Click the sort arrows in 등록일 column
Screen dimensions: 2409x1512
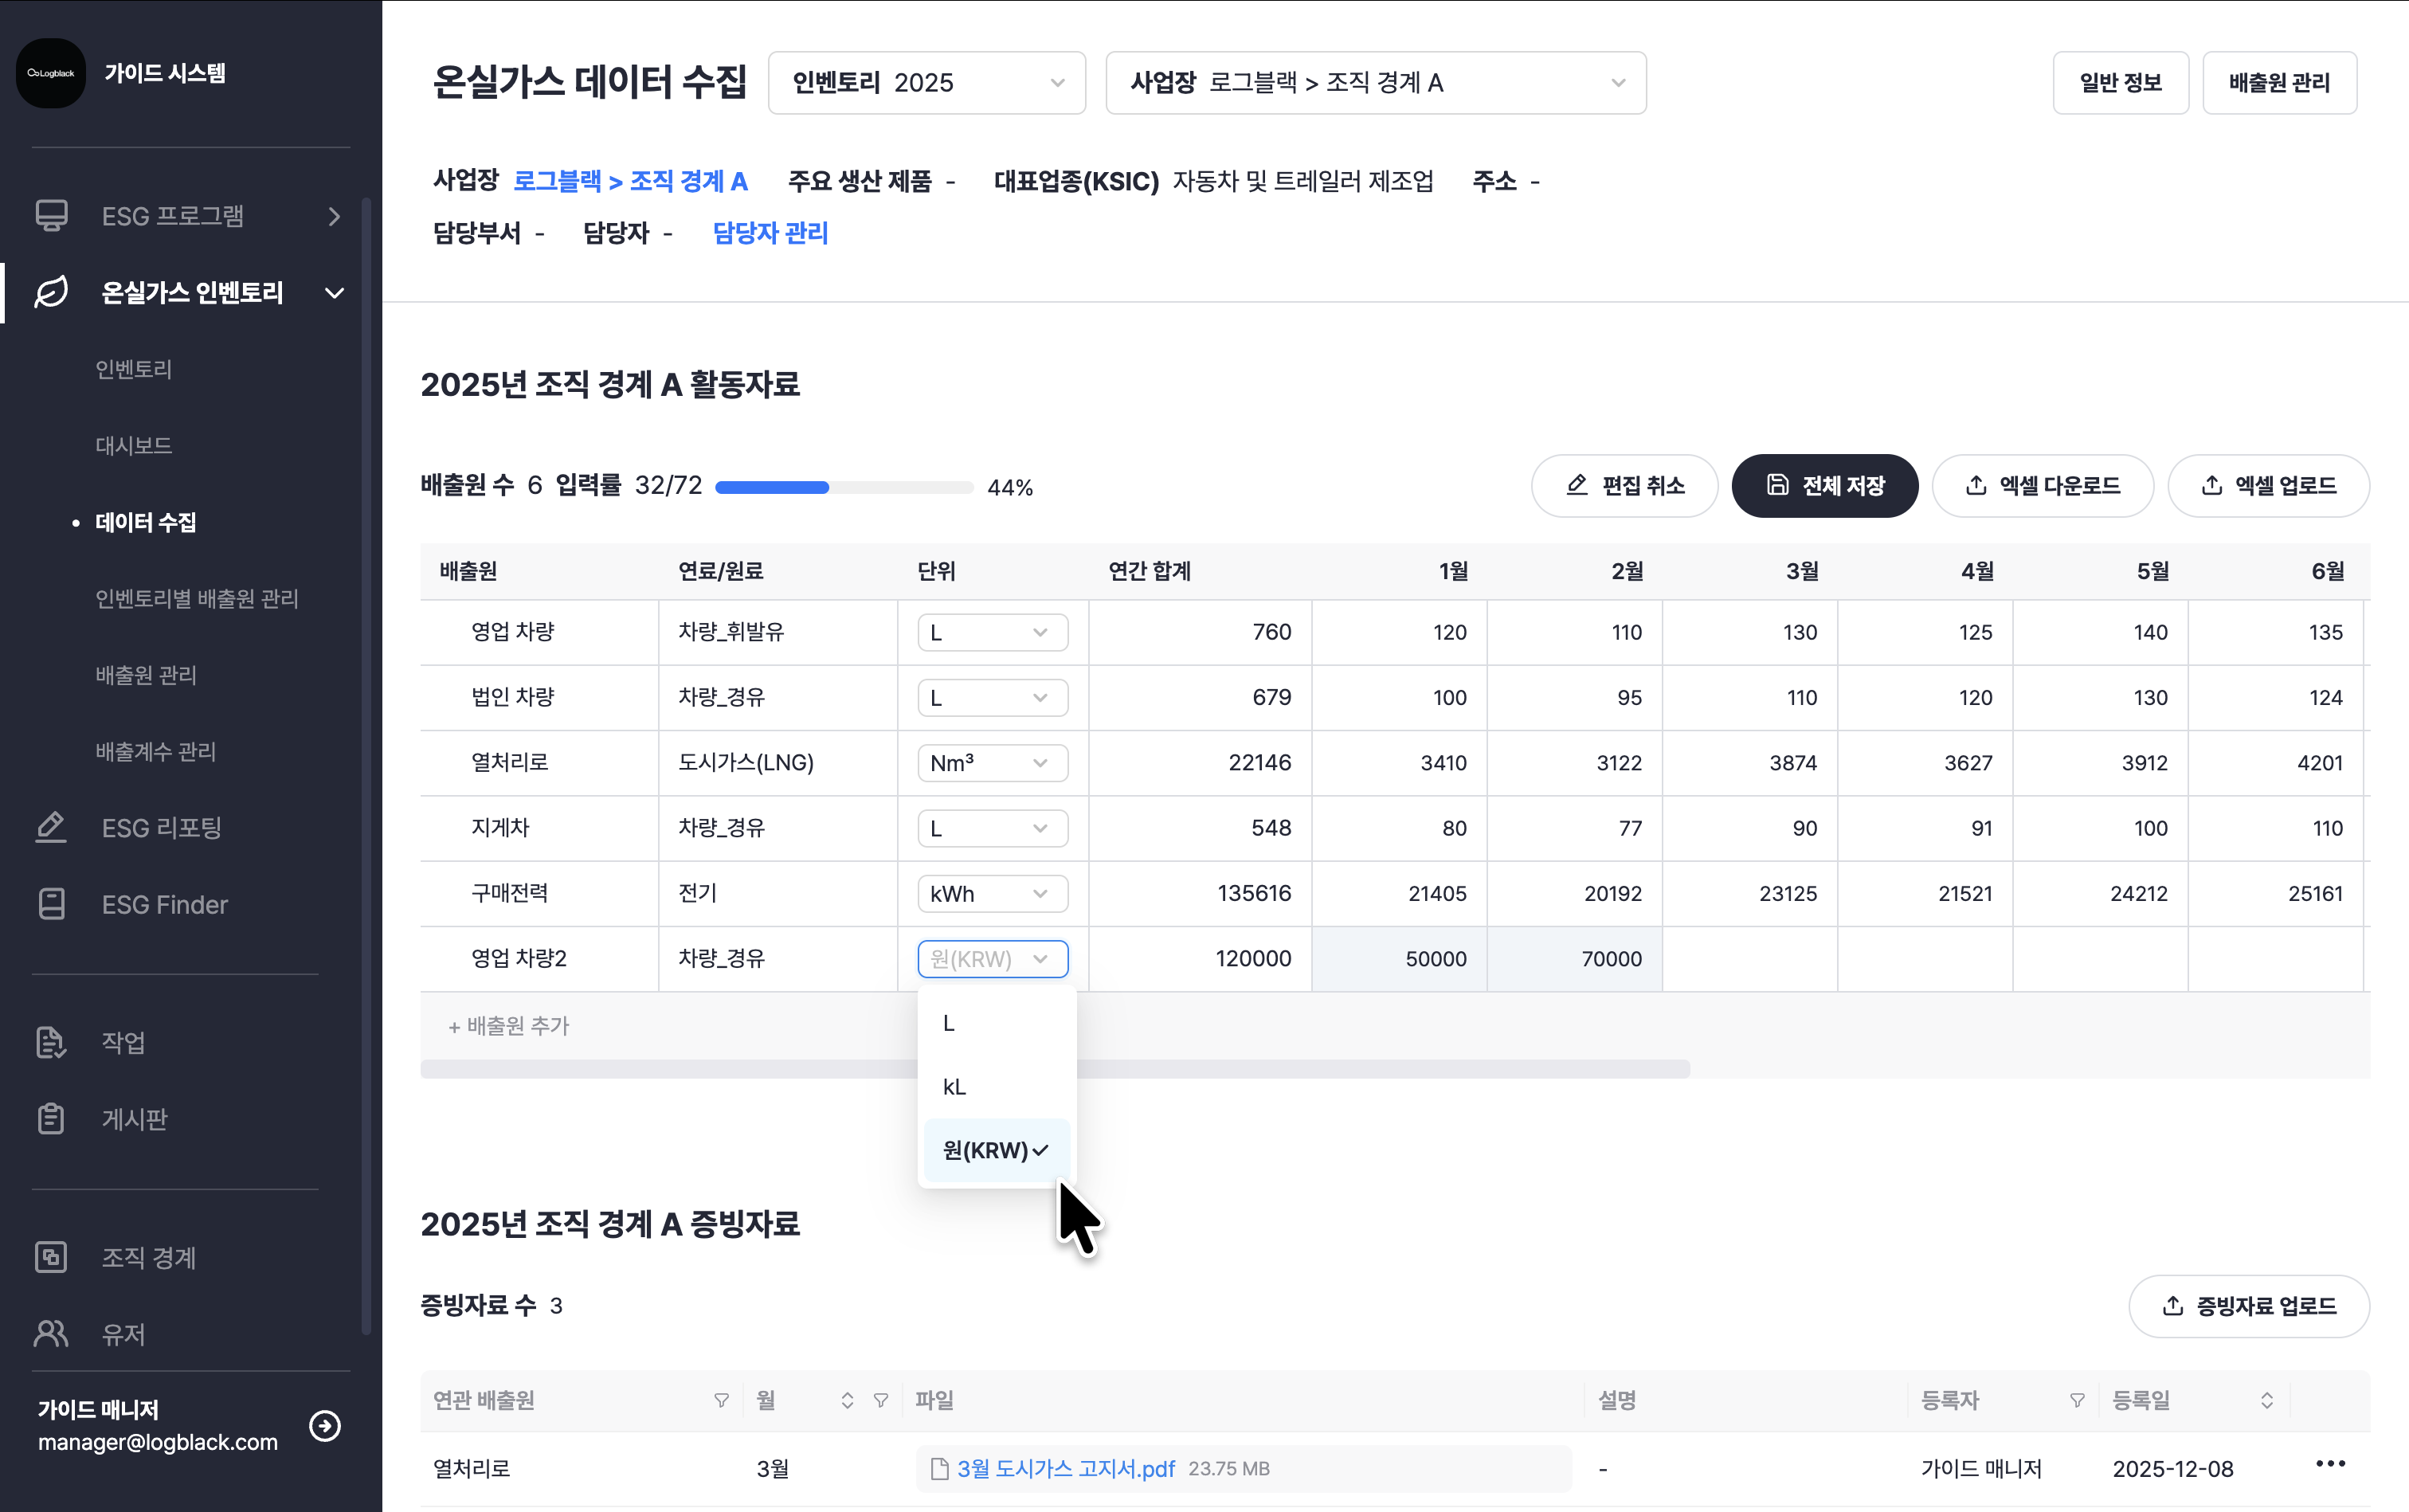(x=2266, y=1400)
